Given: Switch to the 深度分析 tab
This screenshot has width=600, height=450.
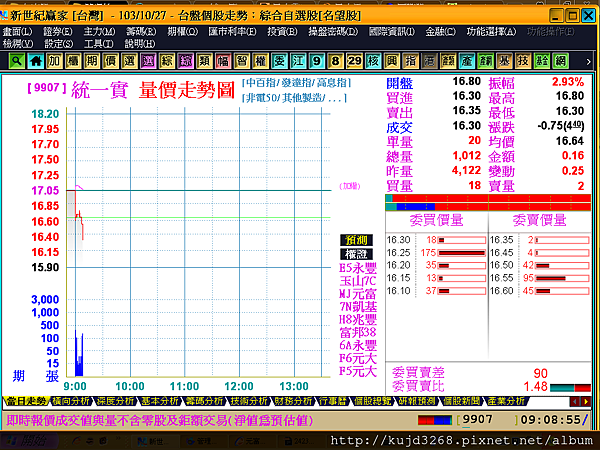Looking at the screenshot, I should point(115,401).
